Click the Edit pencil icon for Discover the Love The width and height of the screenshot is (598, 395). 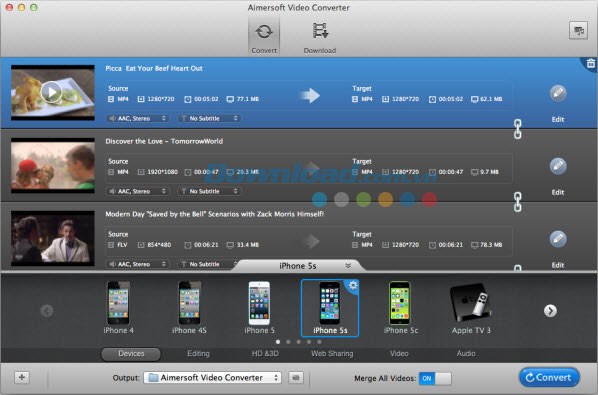[558, 166]
